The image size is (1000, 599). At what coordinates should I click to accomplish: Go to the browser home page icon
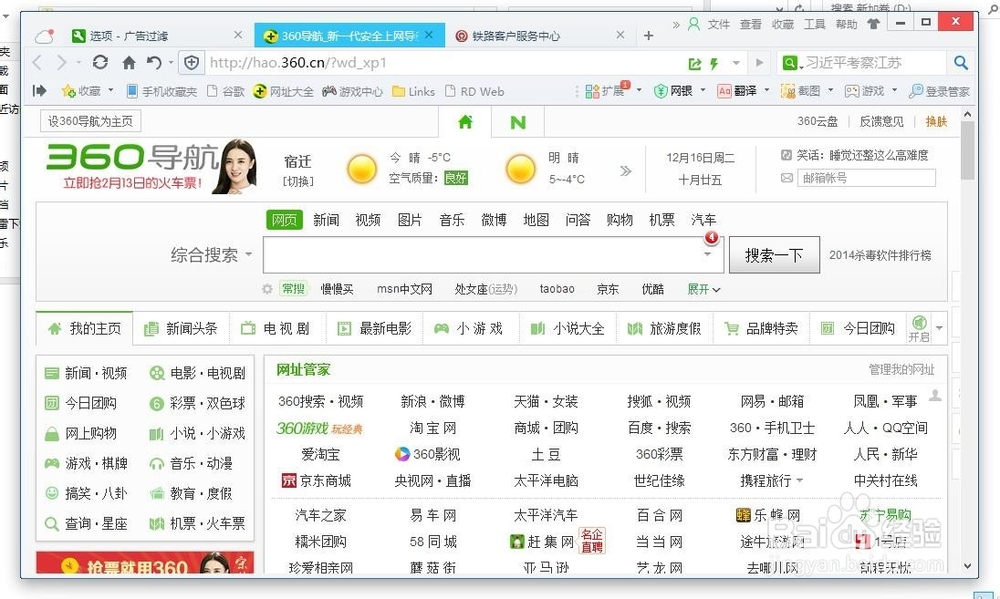click(x=129, y=63)
